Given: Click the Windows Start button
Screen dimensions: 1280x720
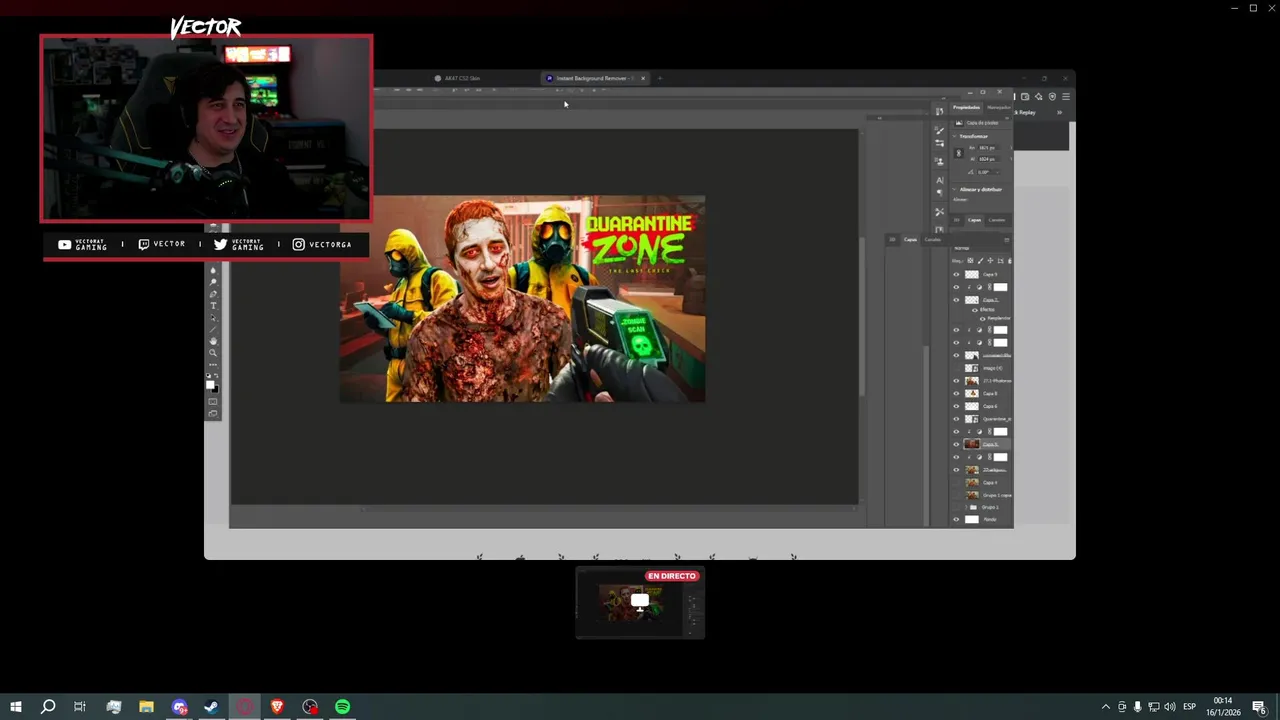Looking at the screenshot, I should point(15,707).
